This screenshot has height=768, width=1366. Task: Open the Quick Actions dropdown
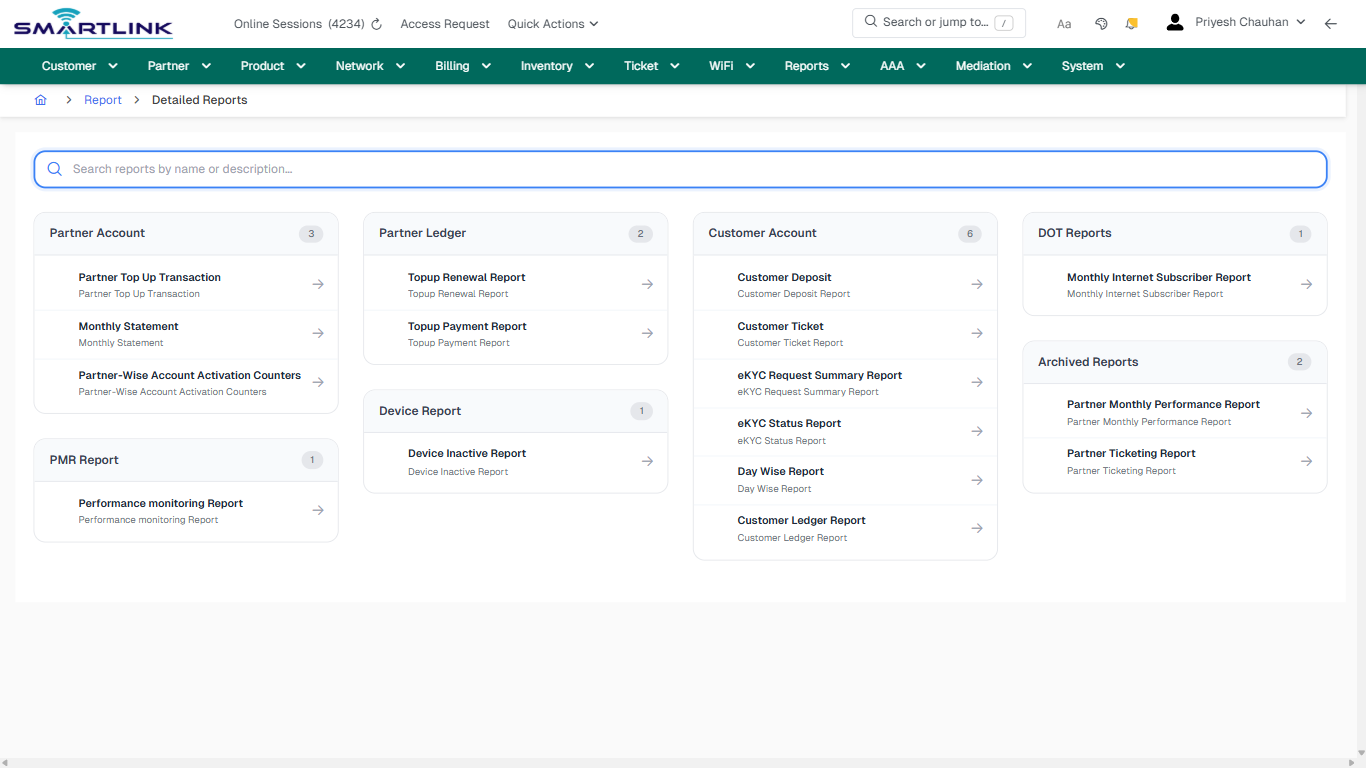coord(552,23)
